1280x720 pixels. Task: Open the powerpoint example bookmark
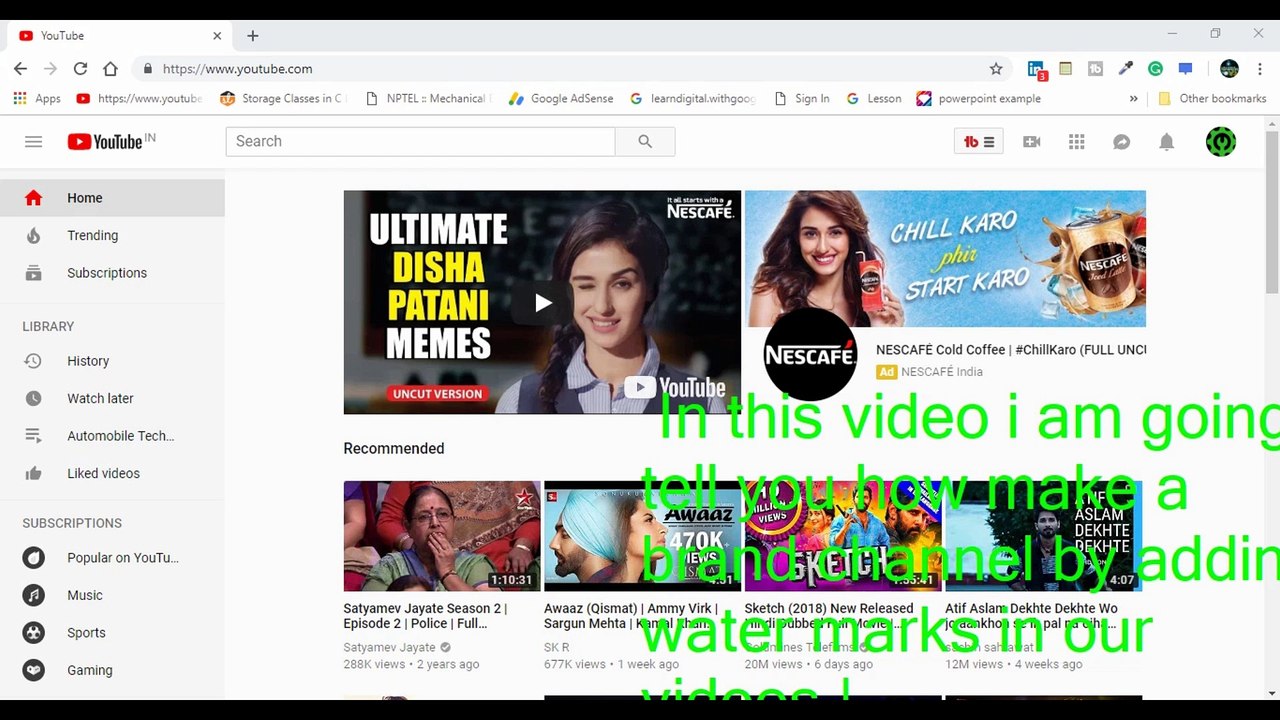(979, 99)
